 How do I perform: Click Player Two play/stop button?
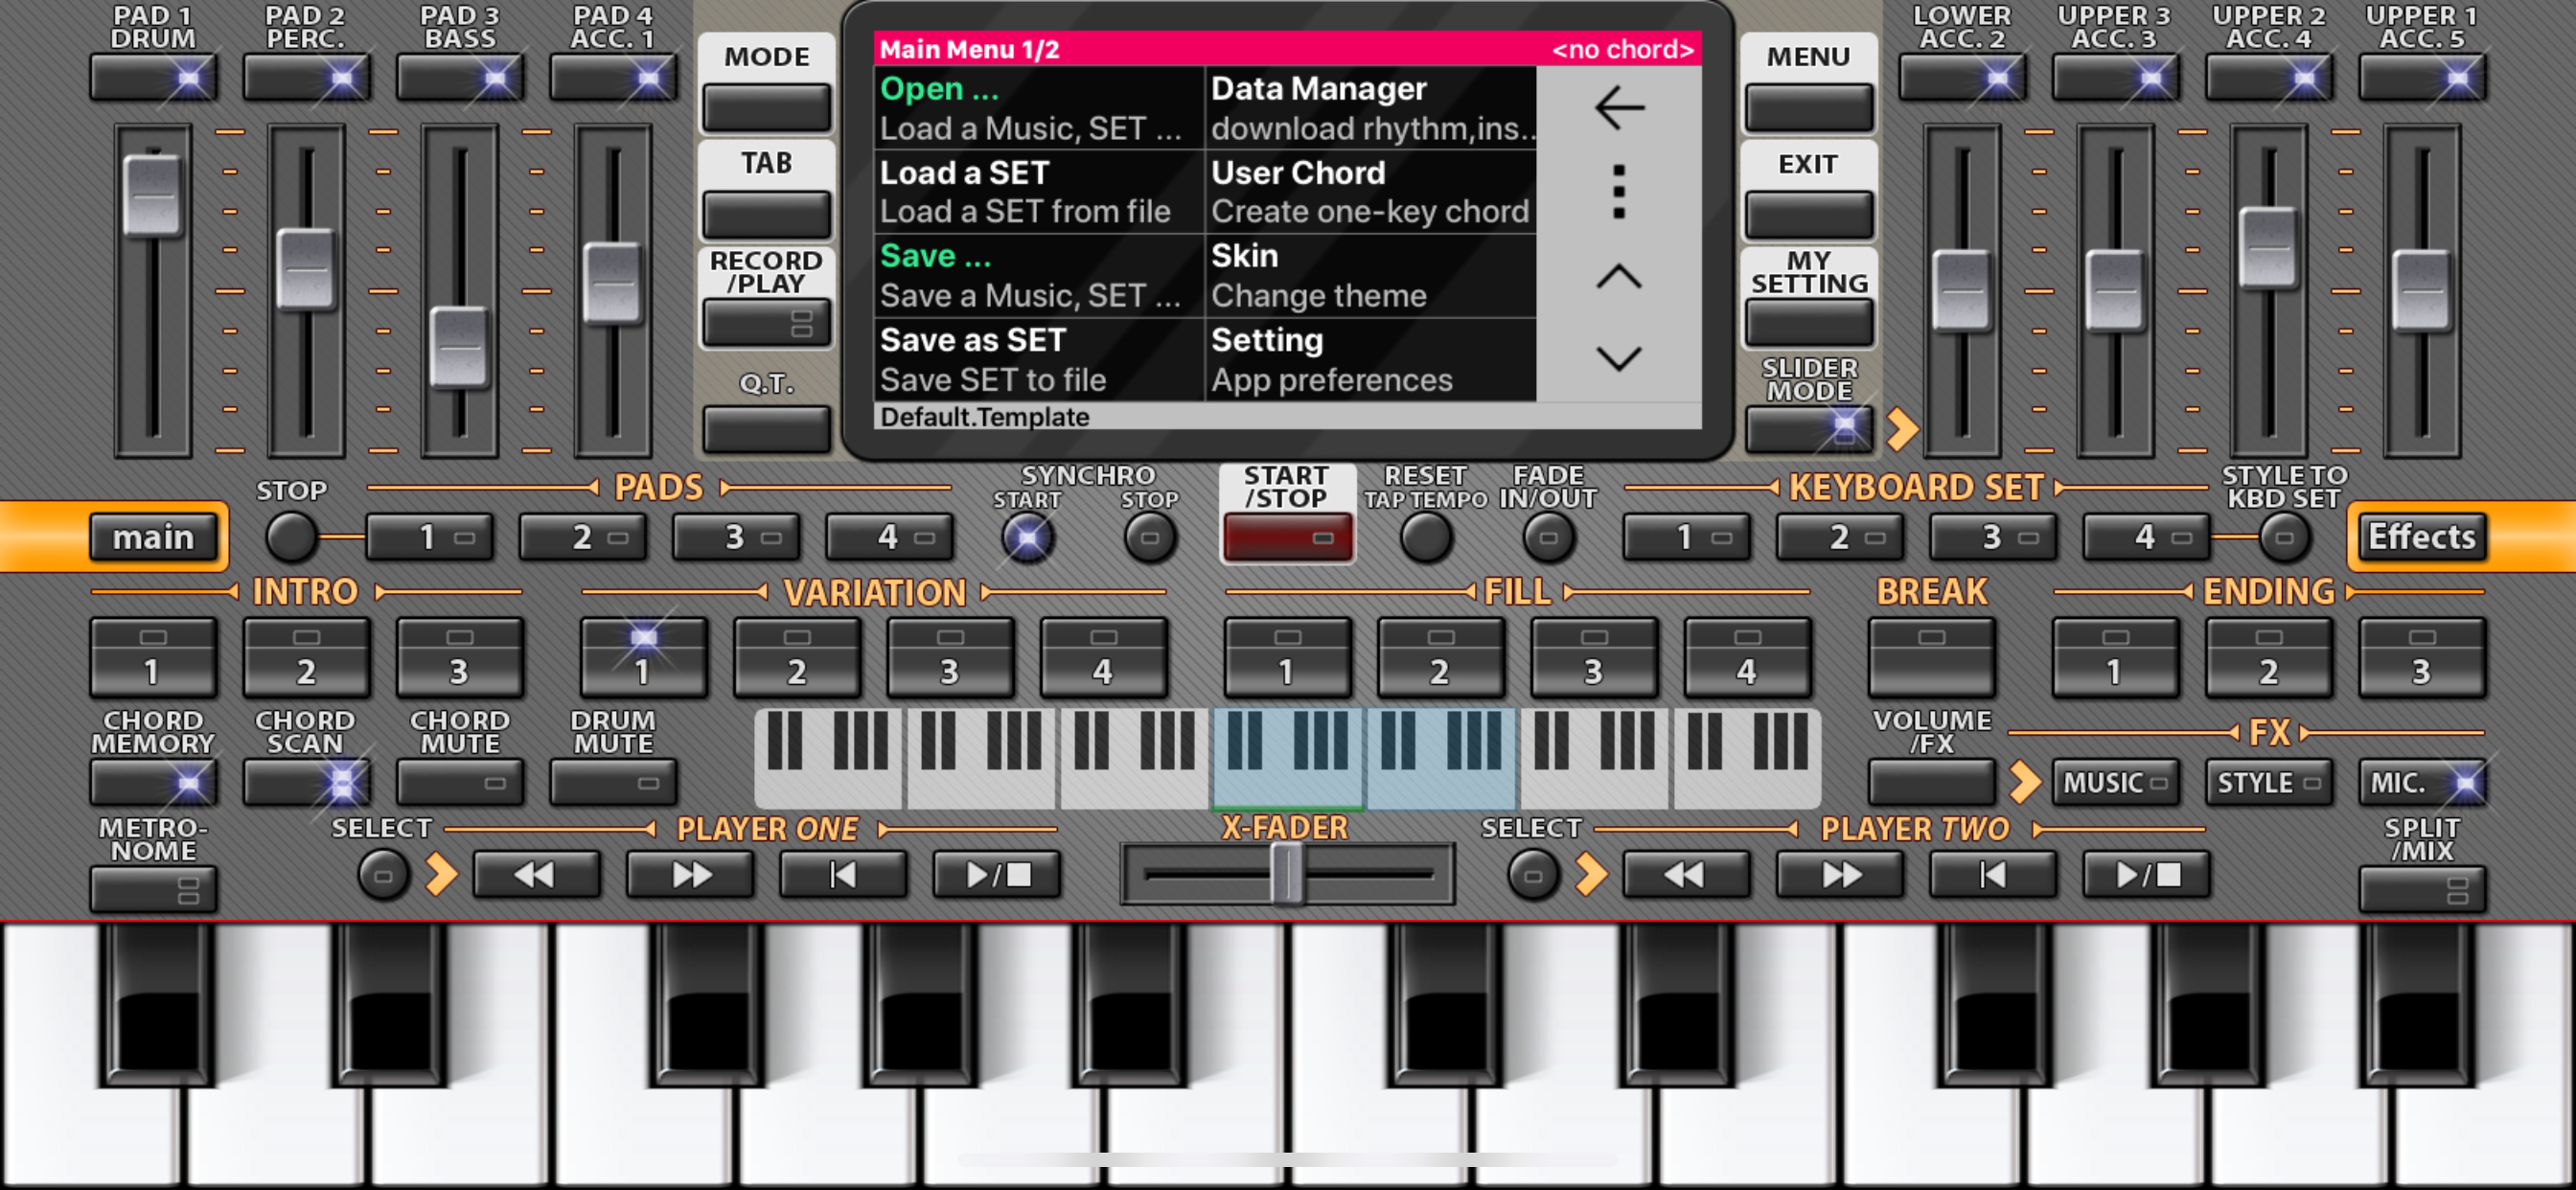2146,875
